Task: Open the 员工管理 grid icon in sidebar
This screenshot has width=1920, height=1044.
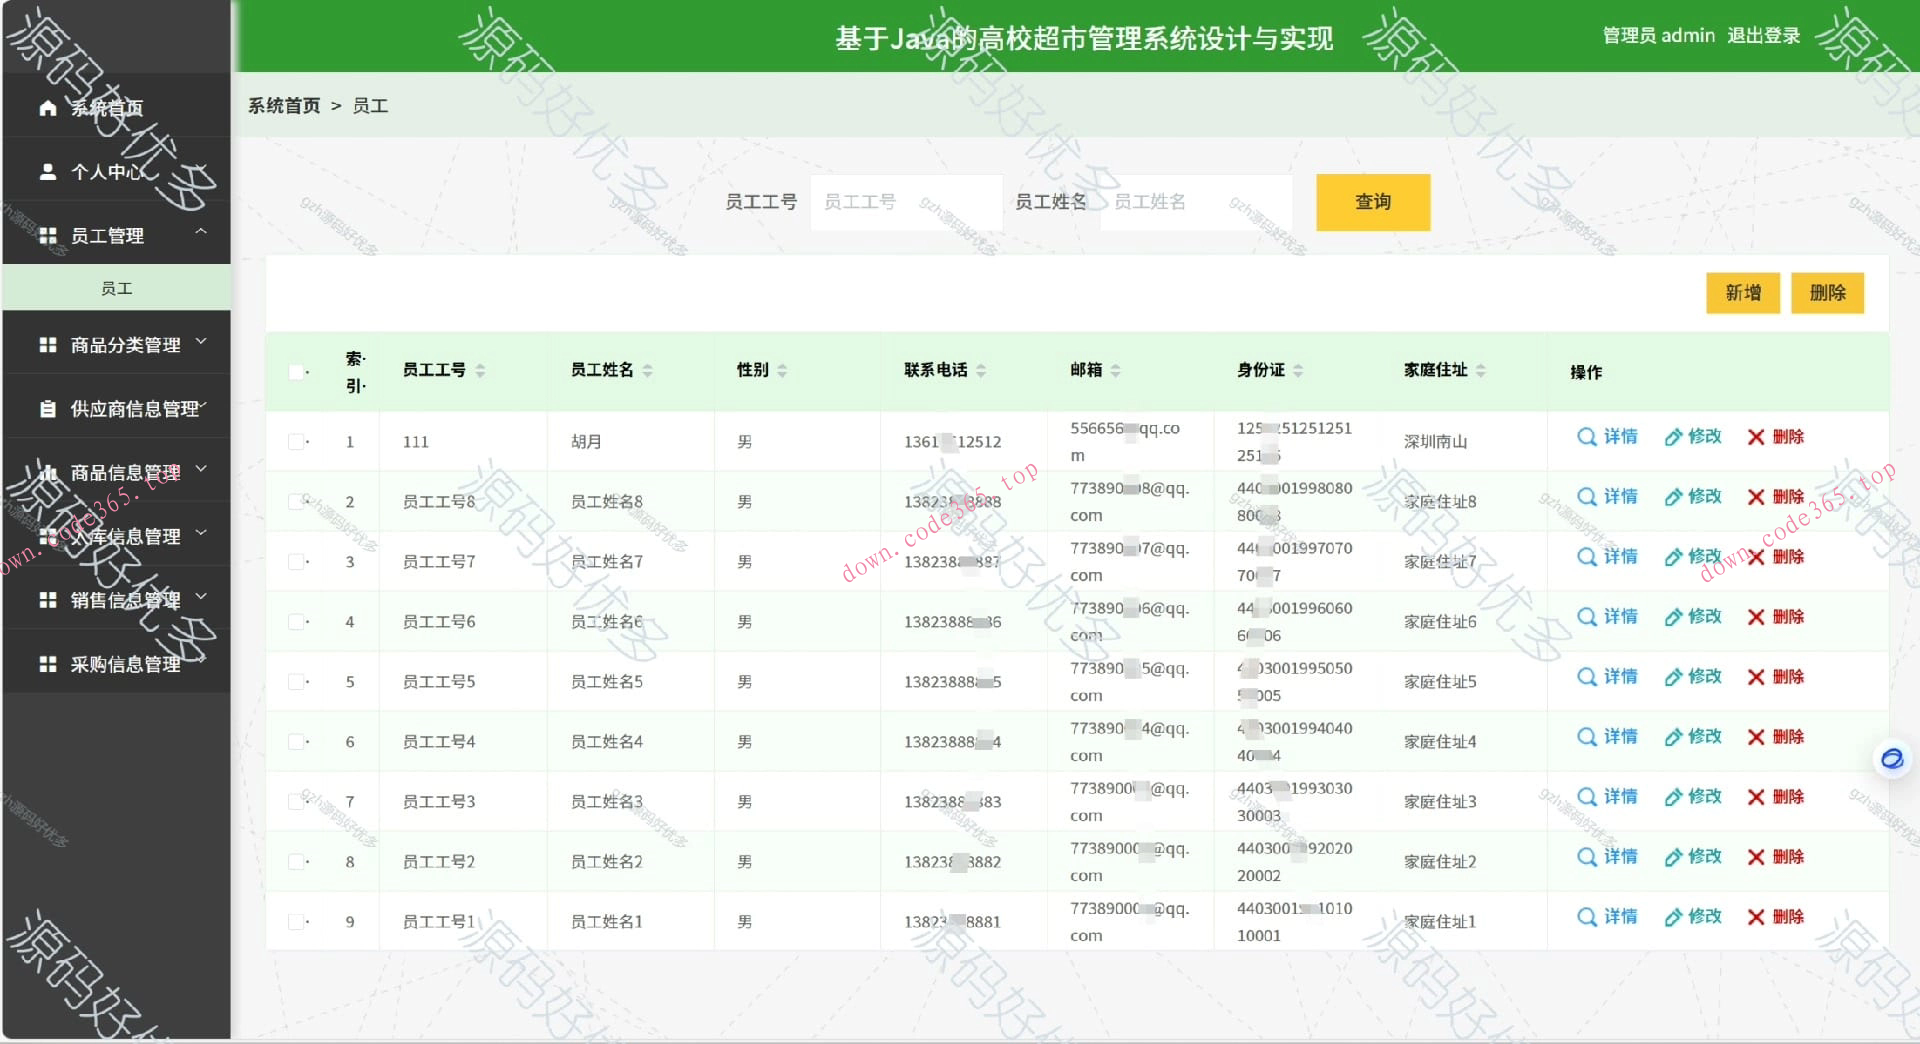Action: pos(48,235)
